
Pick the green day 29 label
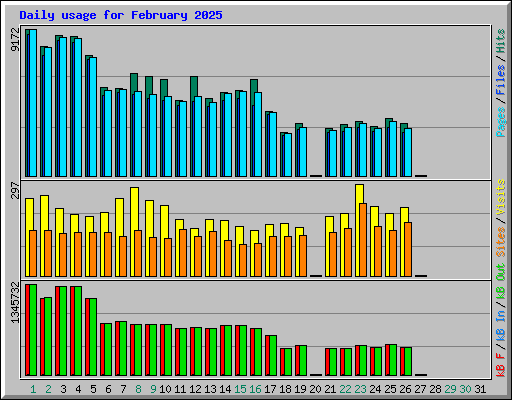pos(450,389)
